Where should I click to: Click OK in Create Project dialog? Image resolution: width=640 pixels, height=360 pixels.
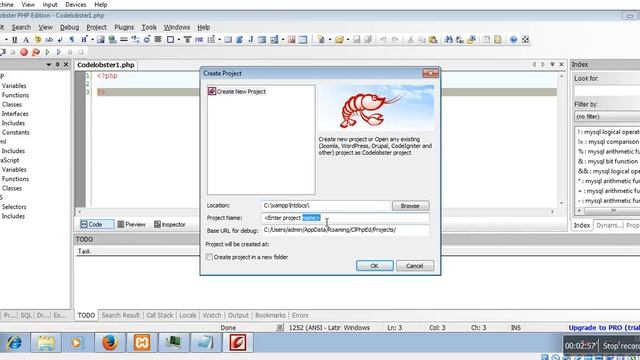375,266
